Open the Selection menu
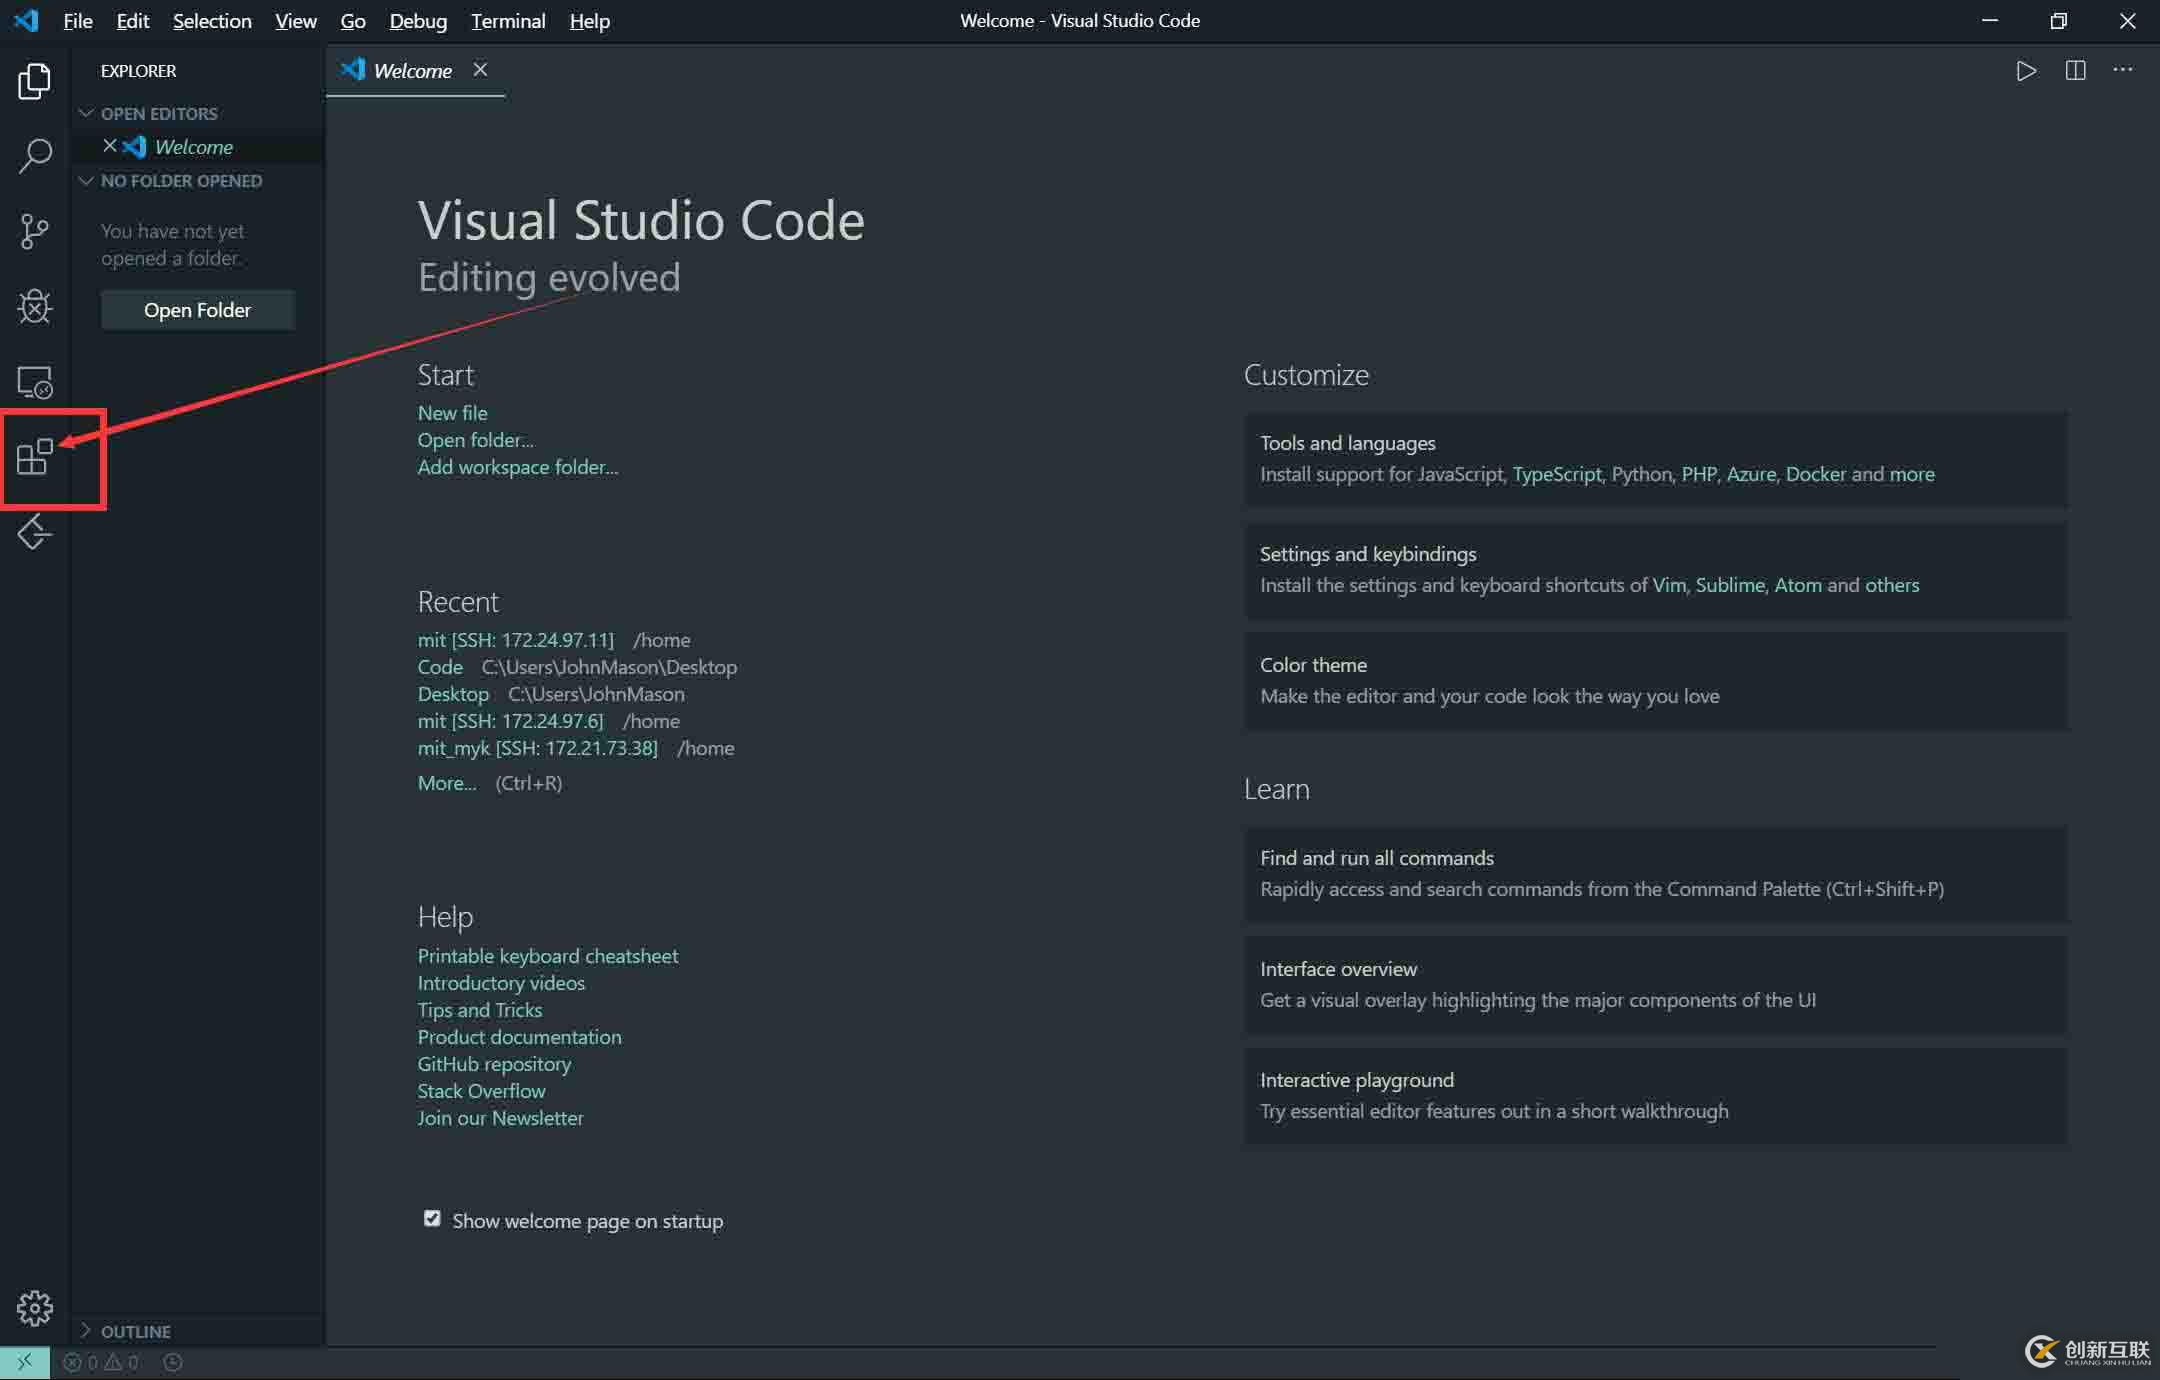2160x1380 pixels. [x=212, y=21]
